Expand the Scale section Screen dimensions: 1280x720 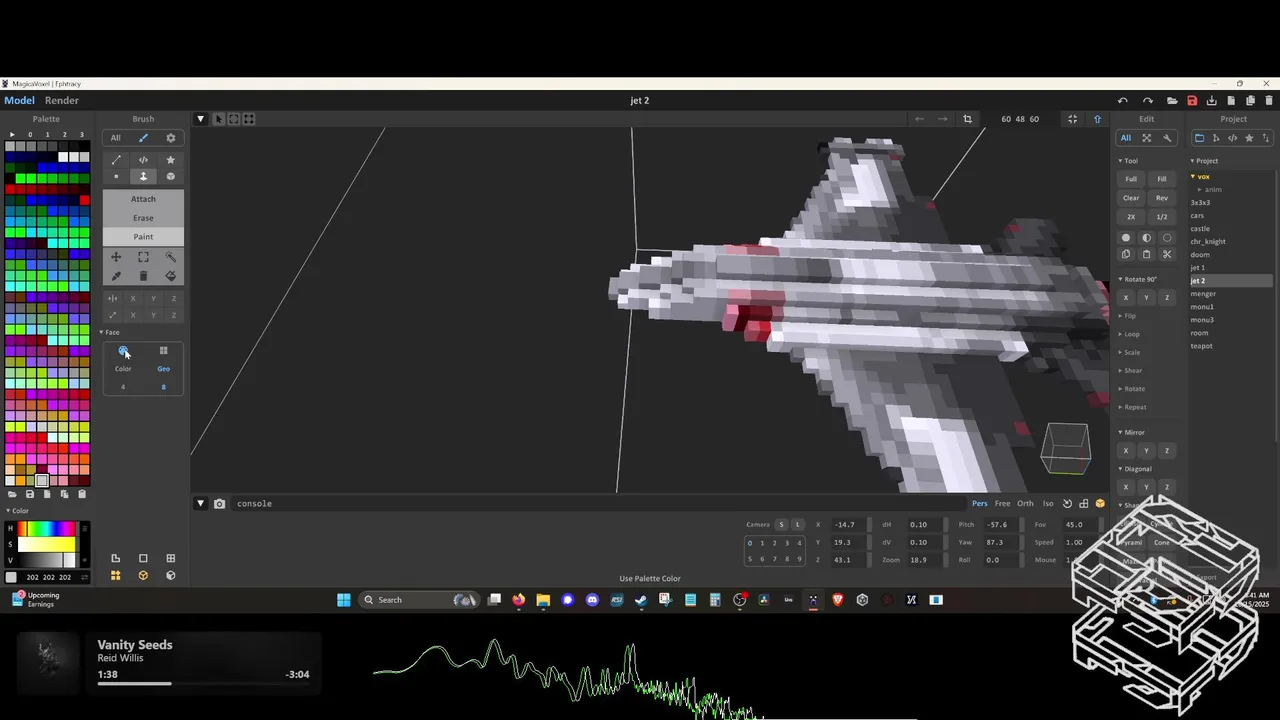1129,352
